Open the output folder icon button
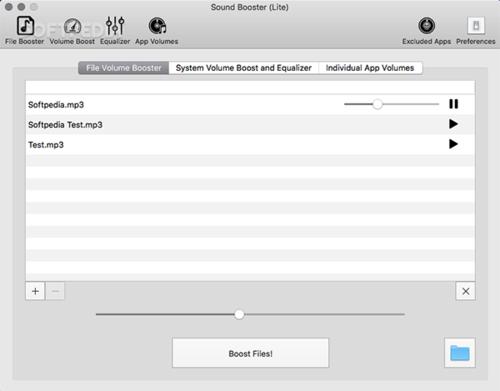 [460, 353]
